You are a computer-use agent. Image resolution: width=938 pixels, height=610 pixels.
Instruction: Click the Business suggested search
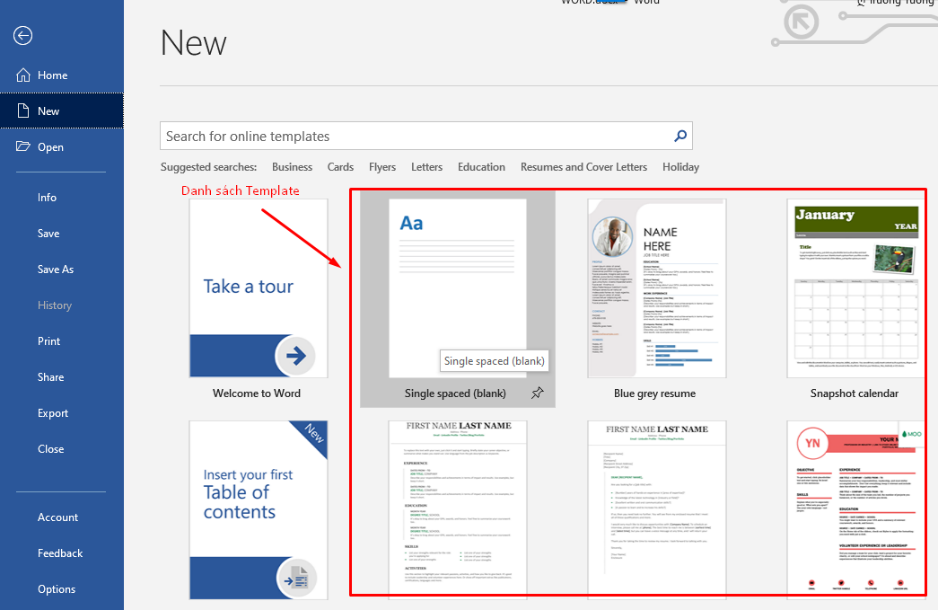click(x=292, y=167)
